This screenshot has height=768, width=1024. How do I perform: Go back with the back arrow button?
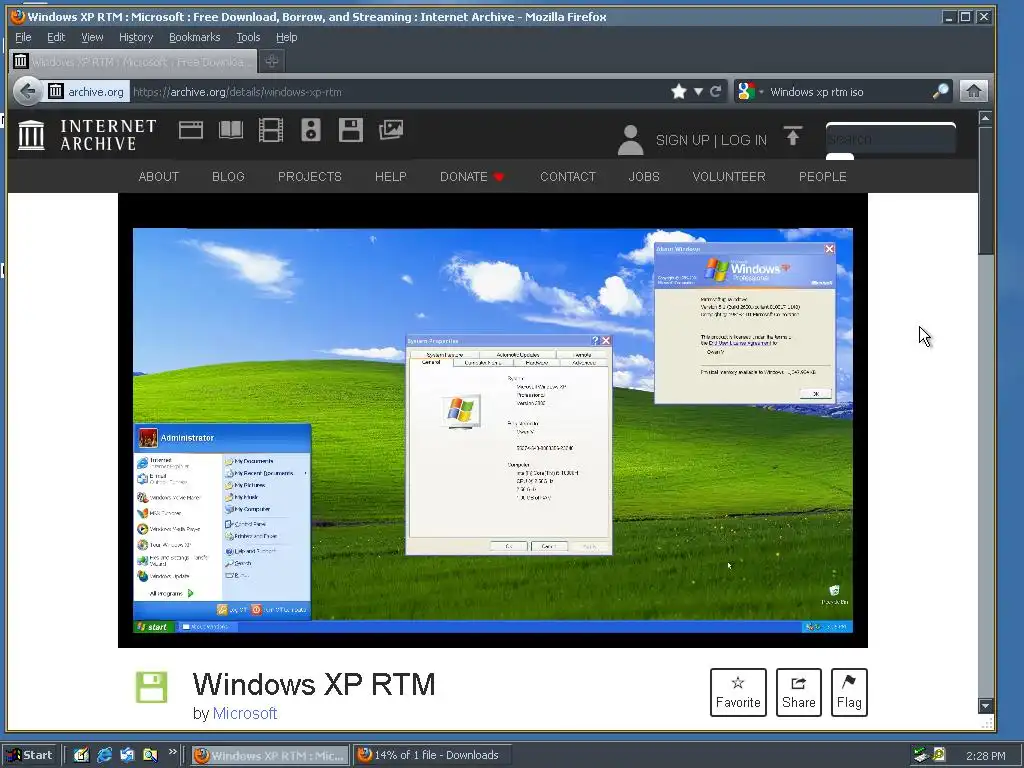point(27,91)
